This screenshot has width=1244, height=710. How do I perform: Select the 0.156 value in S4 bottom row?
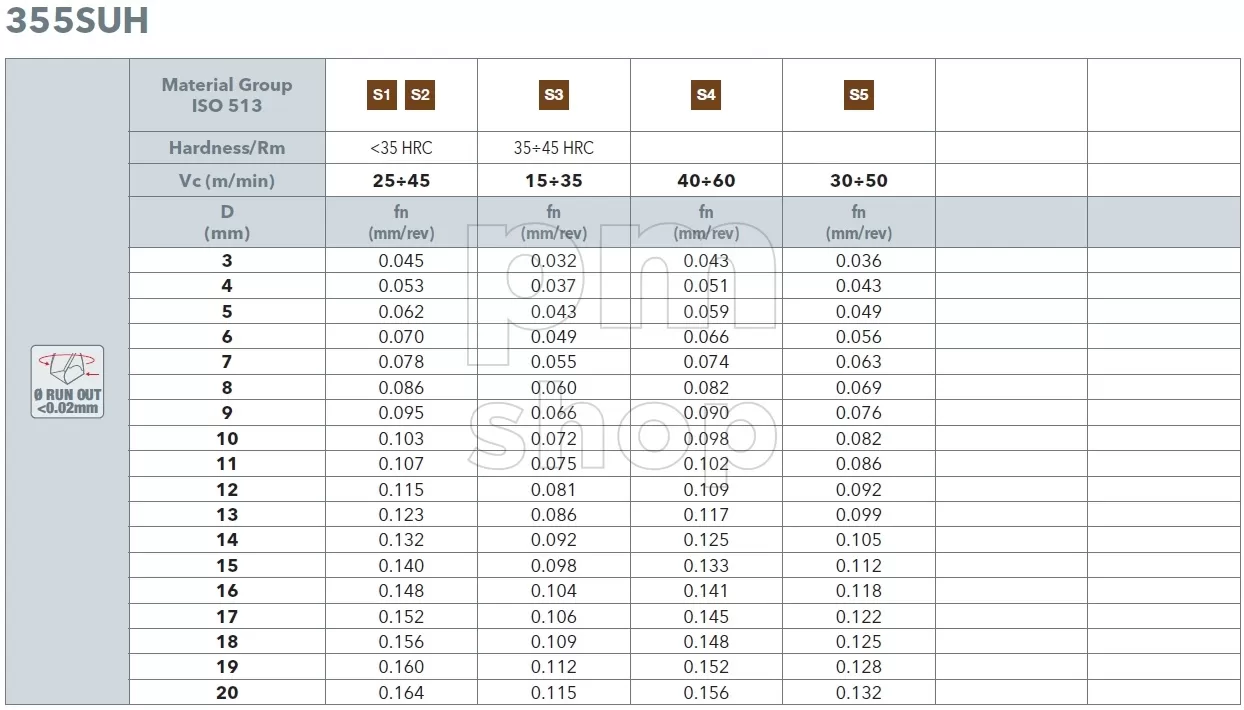(706, 693)
